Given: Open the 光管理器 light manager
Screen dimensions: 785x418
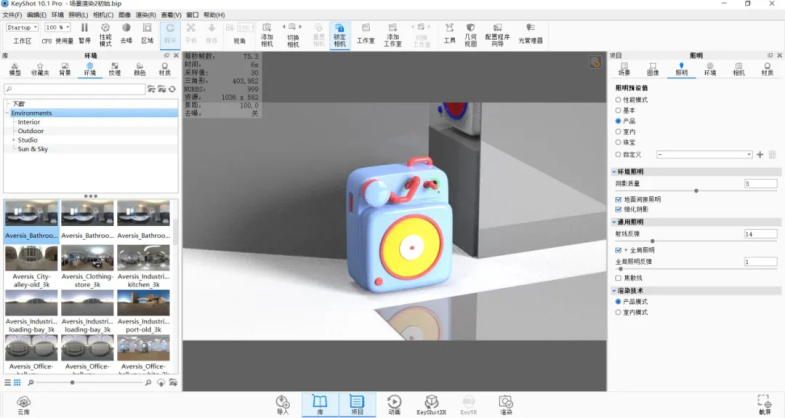Looking at the screenshot, I should (531, 33).
